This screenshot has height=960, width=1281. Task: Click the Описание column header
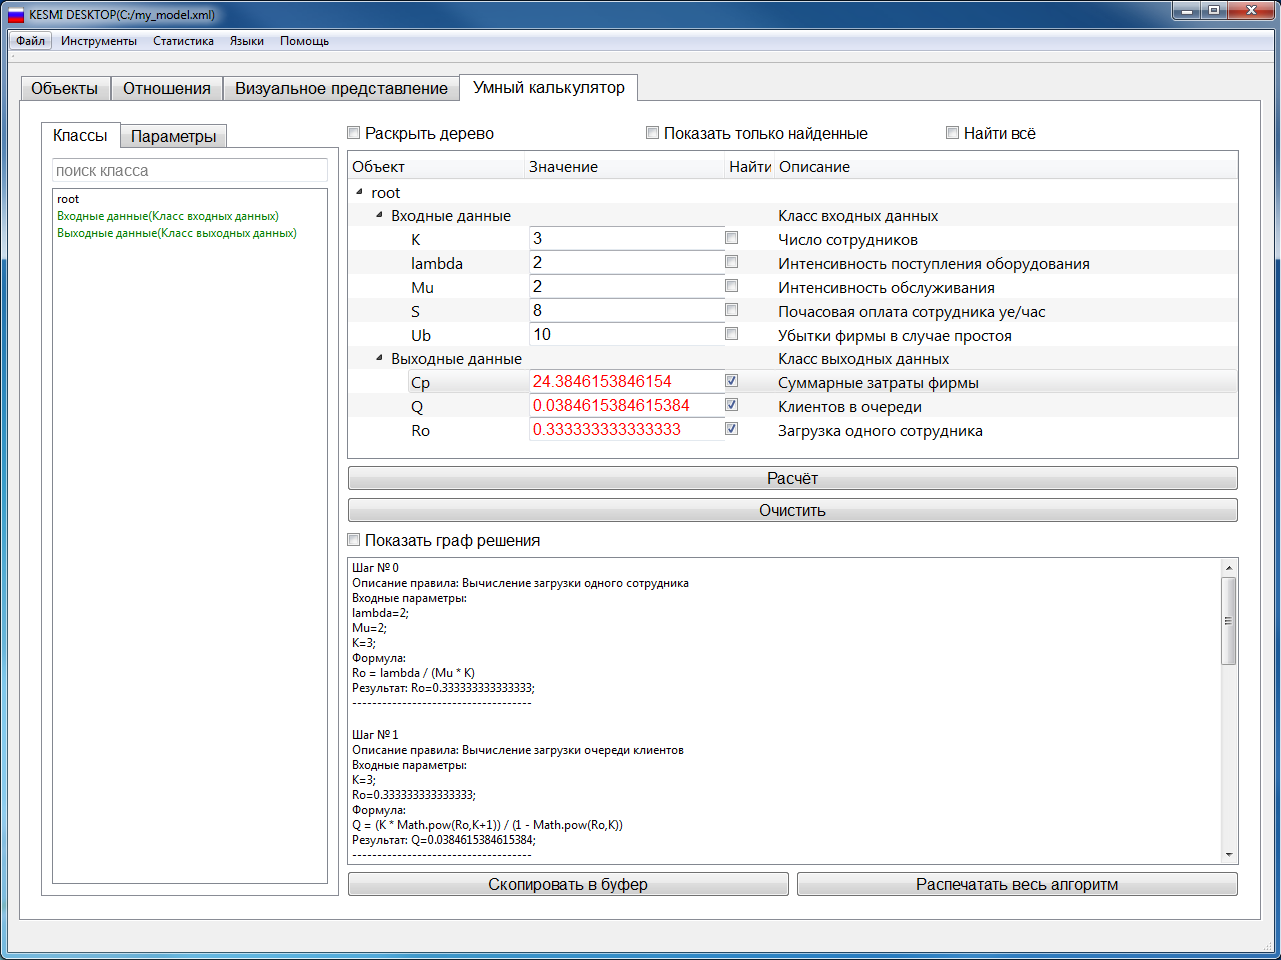point(1006,167)
